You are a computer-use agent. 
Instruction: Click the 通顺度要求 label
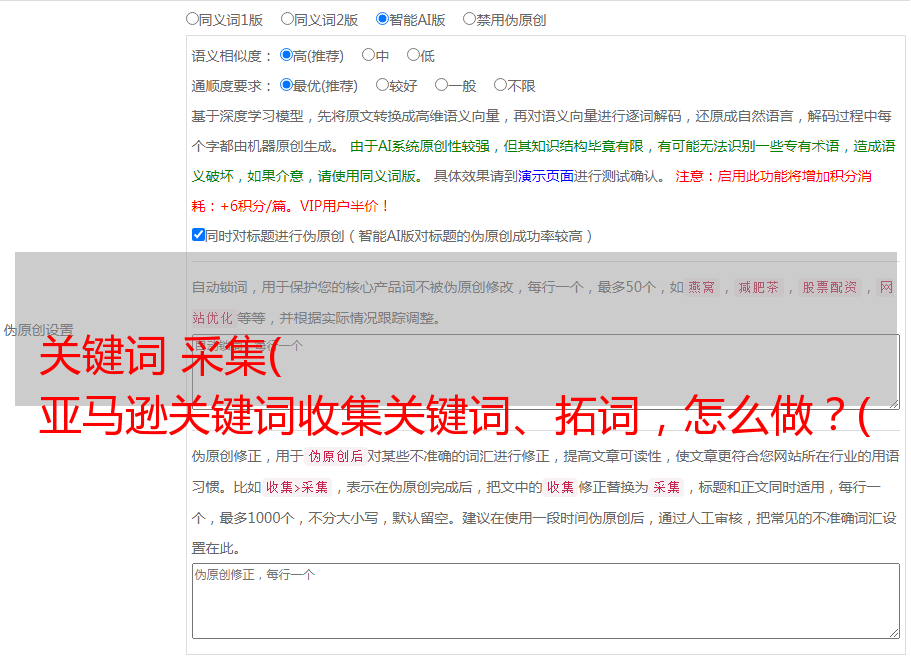(232, 86)
